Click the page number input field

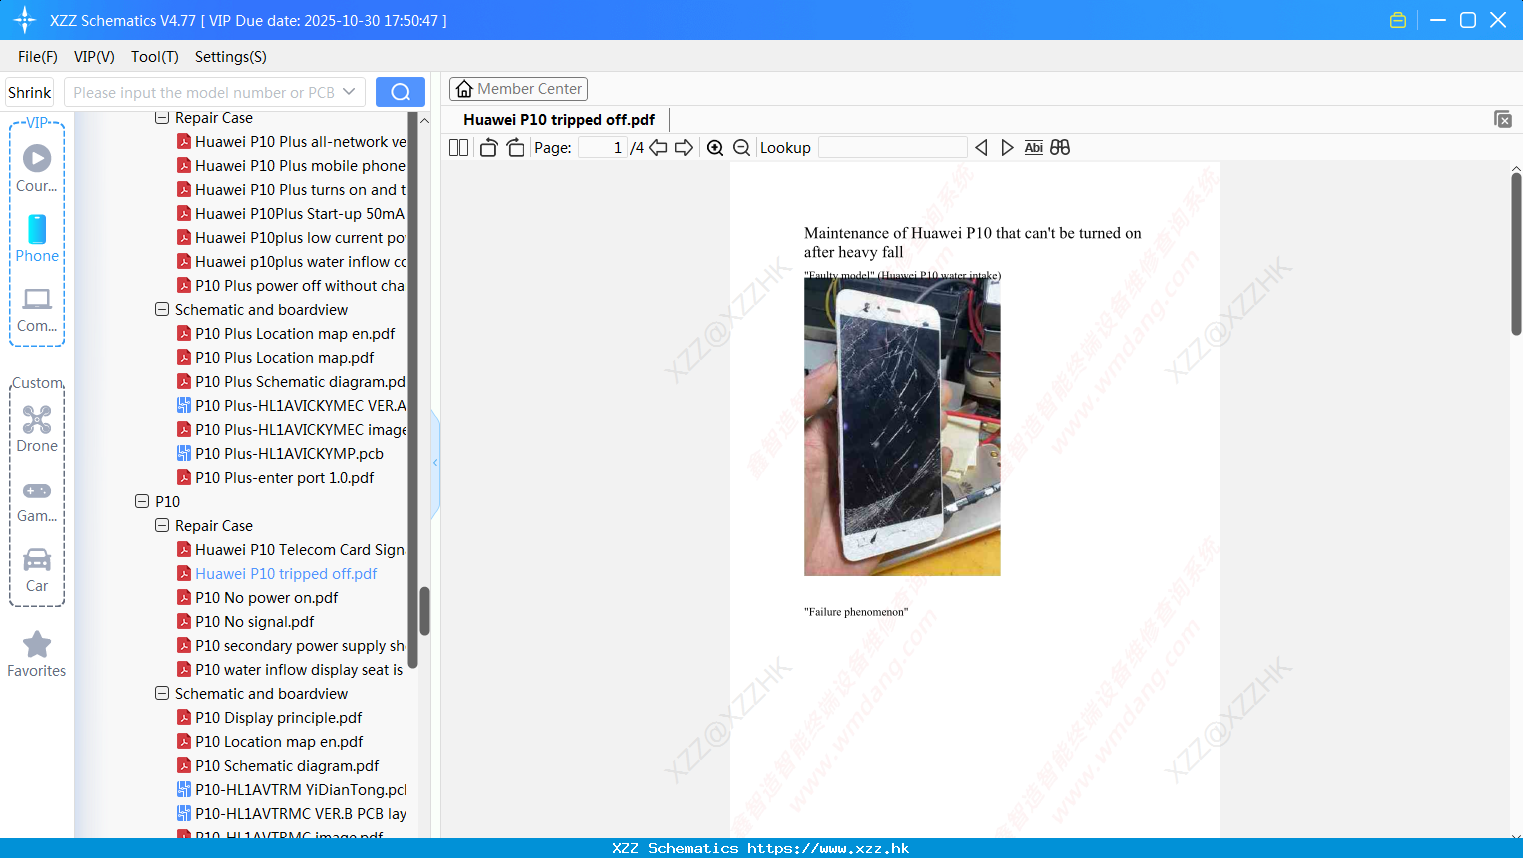pyautogui.click(x=603, y=147)
